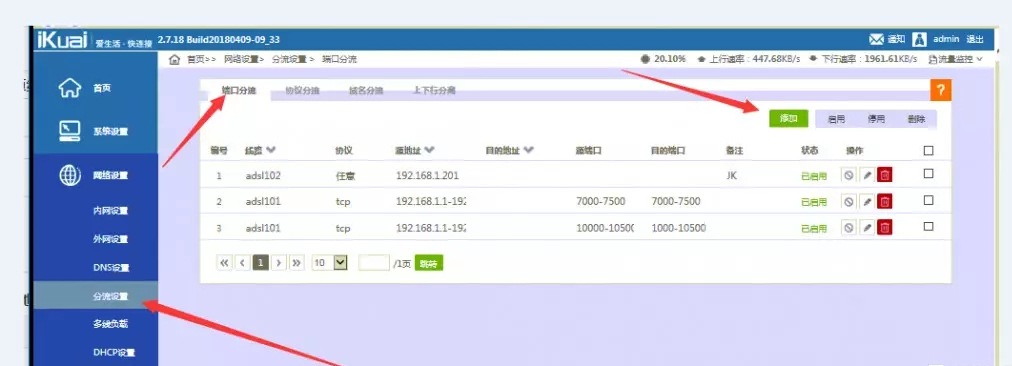This screenshot has height=366, width=1012.
Task: Toggle the select-all checkbox in table header
Action: pos(928,150)
